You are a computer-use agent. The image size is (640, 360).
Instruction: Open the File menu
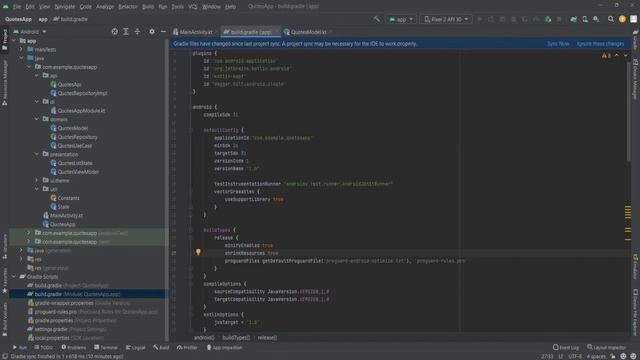[x=16, y=7]
